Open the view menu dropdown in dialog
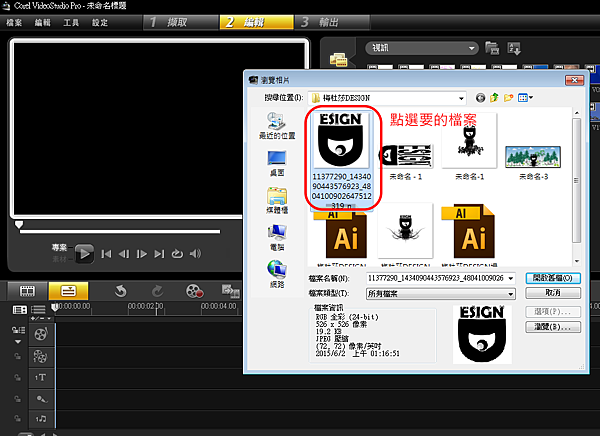Image resolution: width=600 pixels, height=436 pixels. click(525, 98)
